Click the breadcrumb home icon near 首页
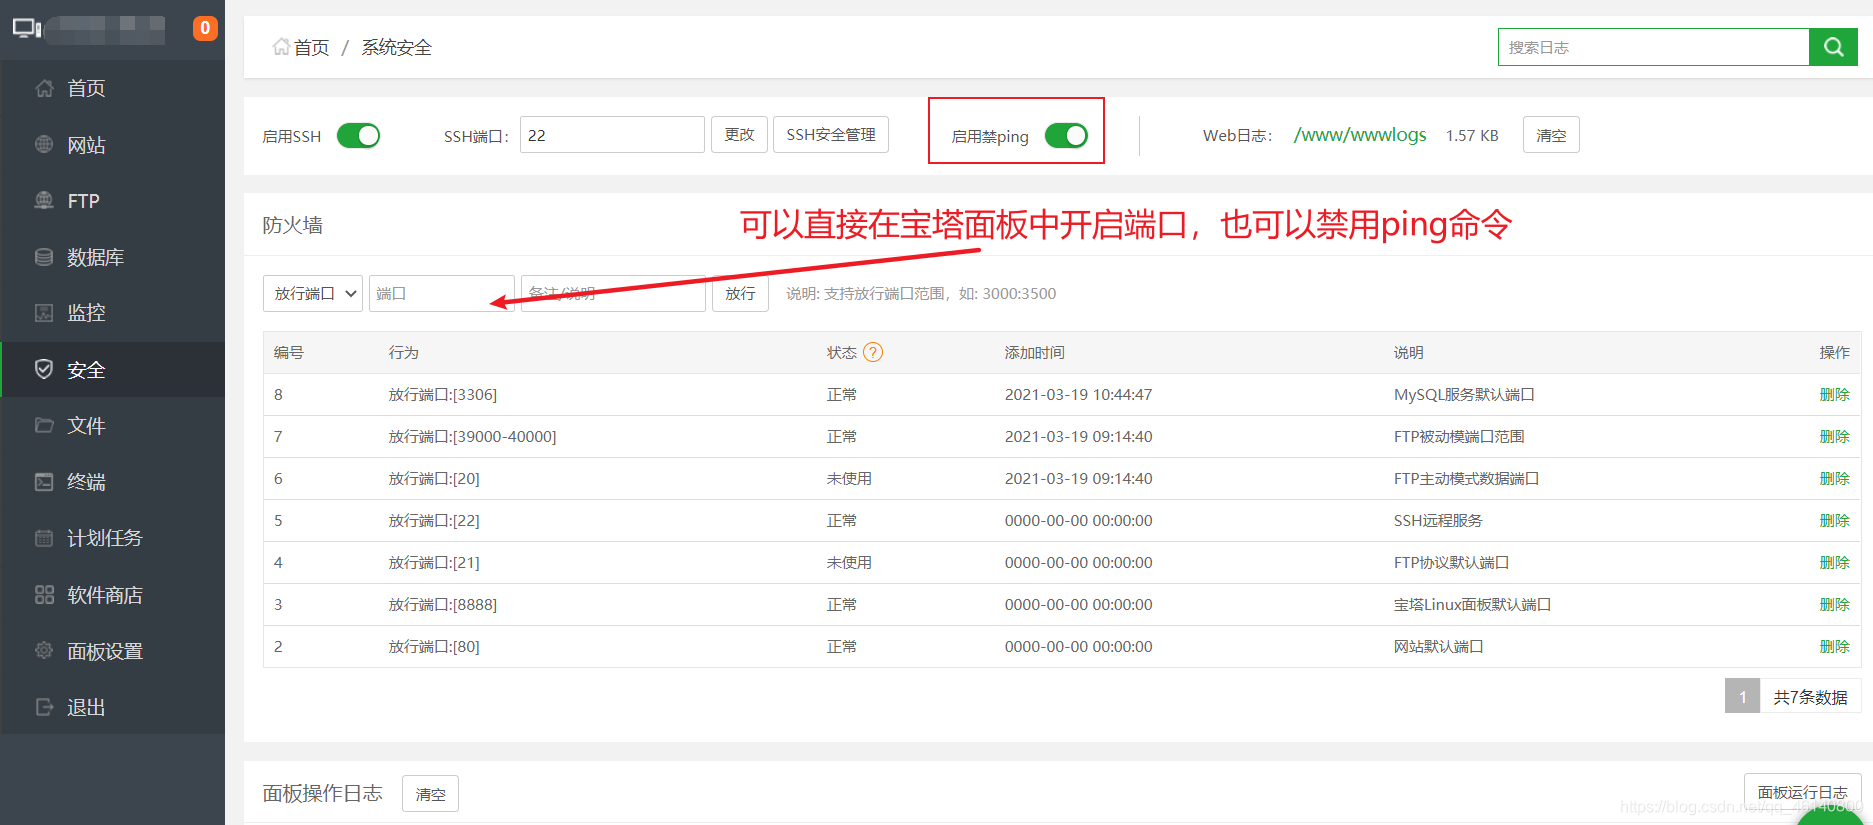 [x=281, y=46]
